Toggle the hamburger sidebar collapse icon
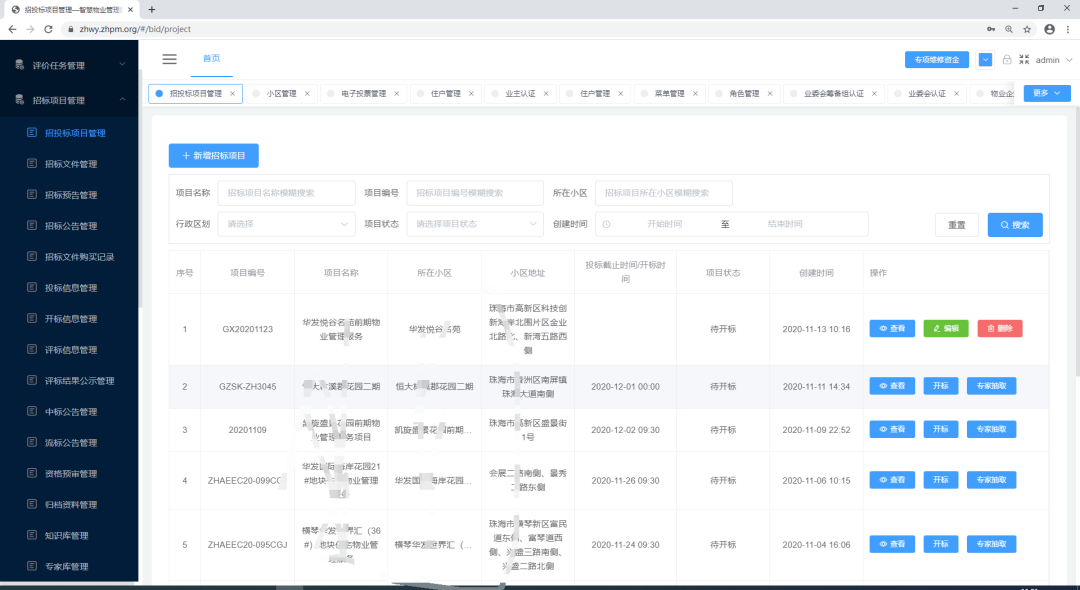This screenshot has width=1080, height=590. coord(169,60)
